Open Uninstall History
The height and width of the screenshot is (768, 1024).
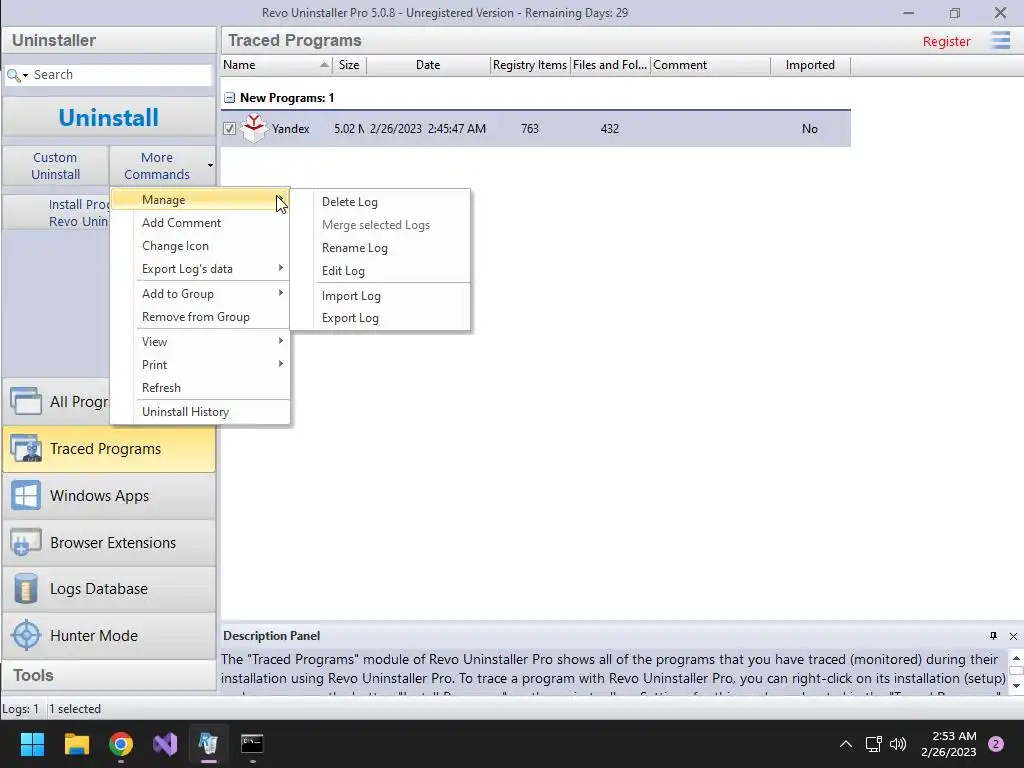click(185, 412)
